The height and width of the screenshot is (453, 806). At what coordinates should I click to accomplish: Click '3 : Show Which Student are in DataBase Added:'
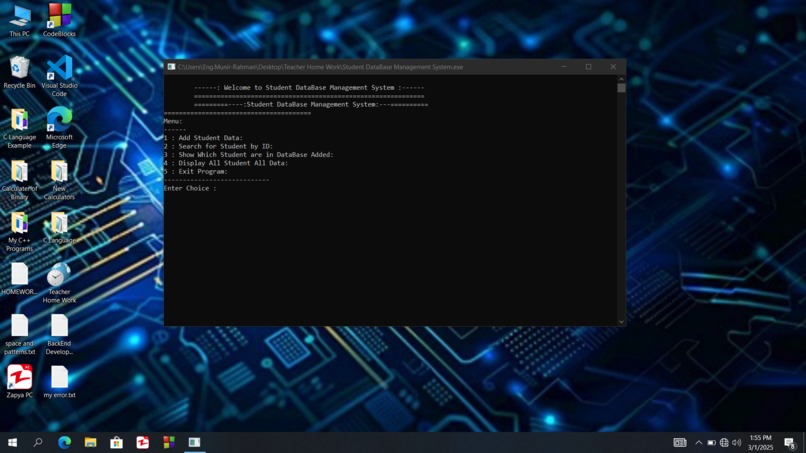click(x=249, y=154)
